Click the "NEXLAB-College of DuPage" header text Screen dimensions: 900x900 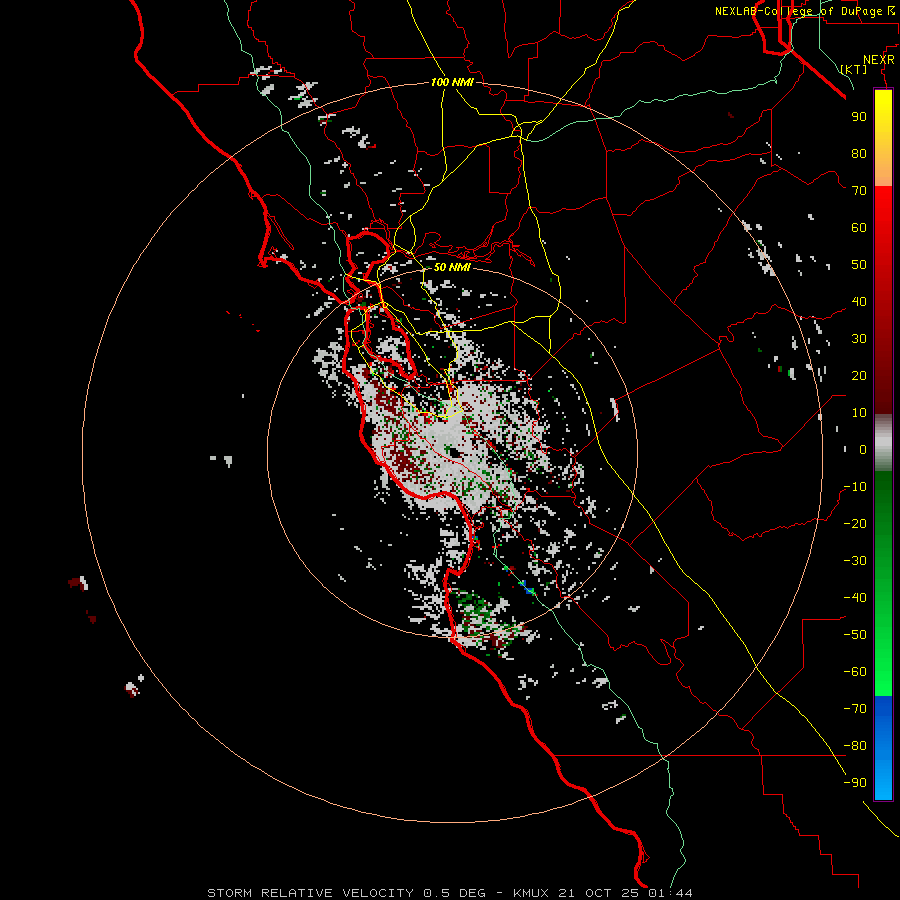800,11
